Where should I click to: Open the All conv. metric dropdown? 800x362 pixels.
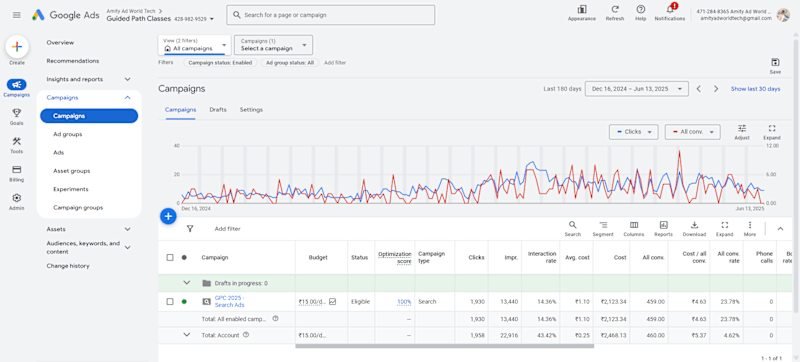[x=692, y=132]
